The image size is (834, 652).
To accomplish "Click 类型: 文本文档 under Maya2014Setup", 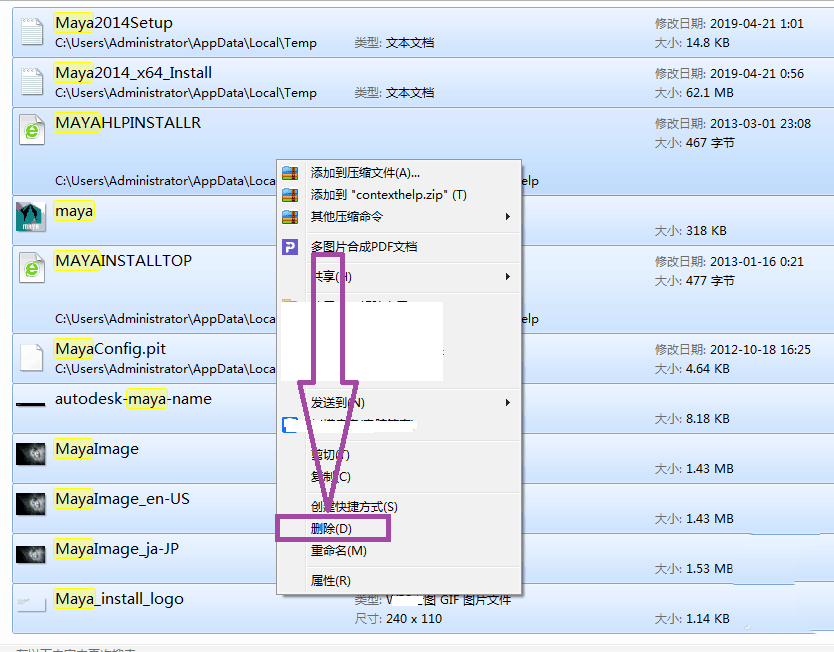I will pyautogui.click(x=395, y=43).
